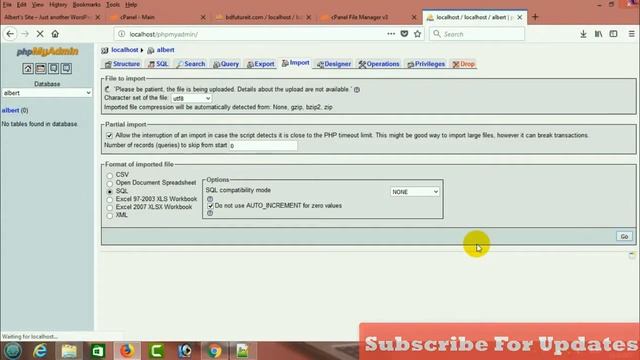The image size is (640, 360).
Task: Open the Designer tab
Action: coord(334,64)
